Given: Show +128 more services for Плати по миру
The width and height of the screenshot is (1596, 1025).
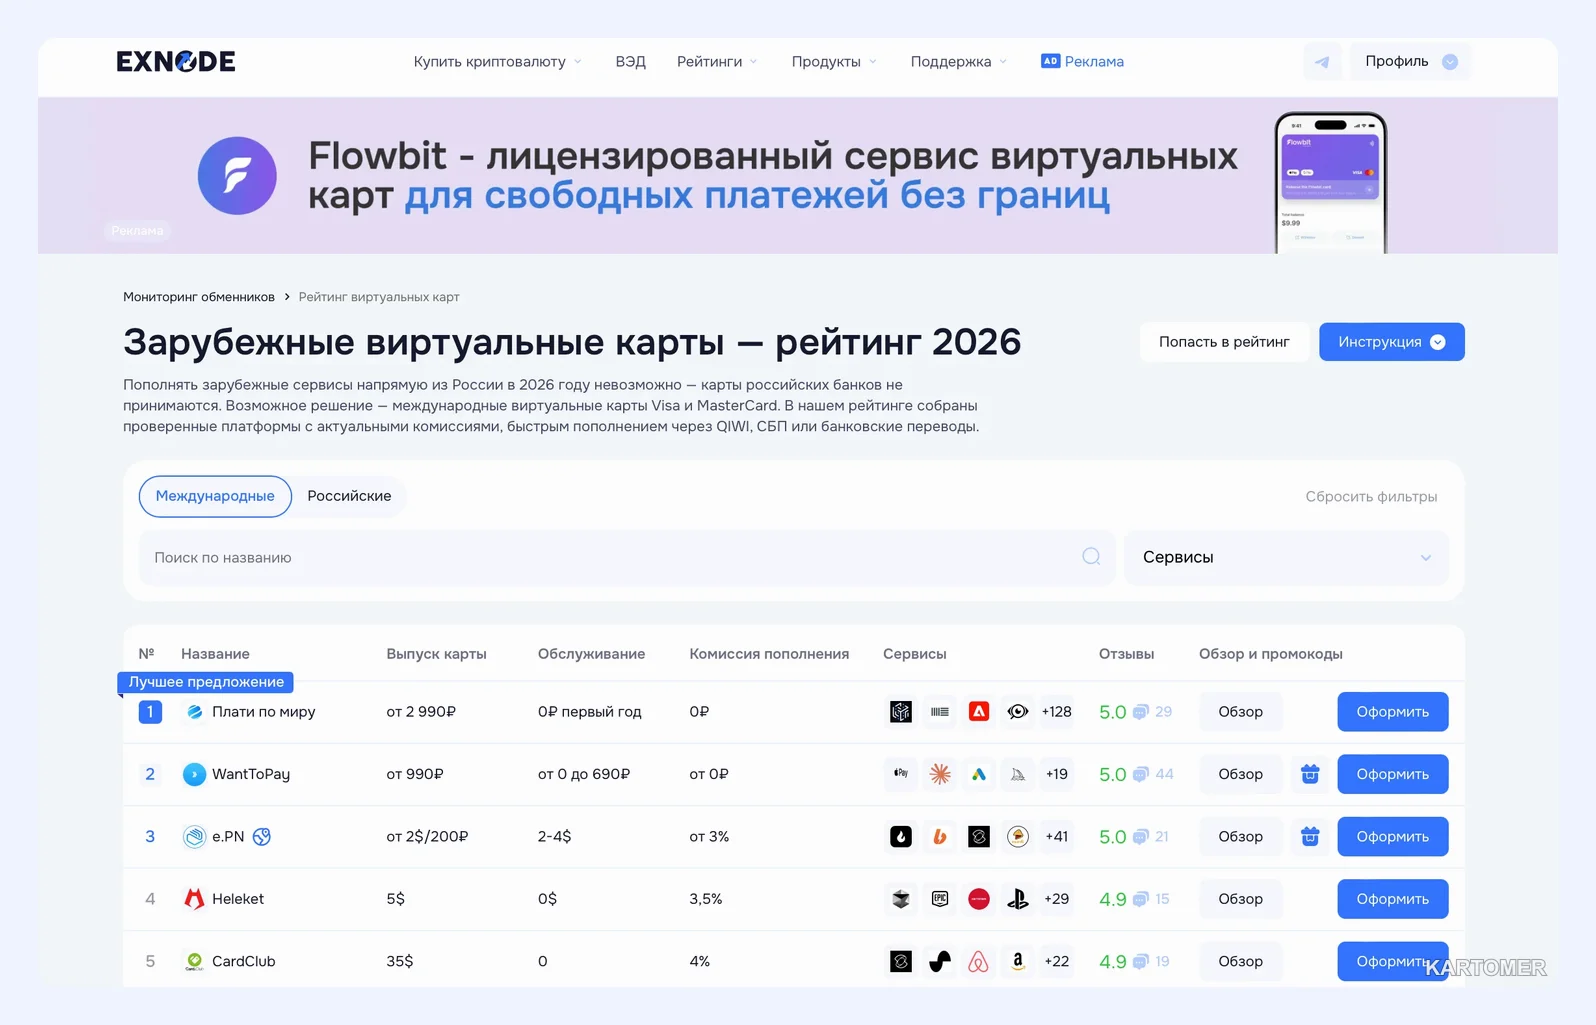Looking at the screenshot, I should tap(1056, 712).
